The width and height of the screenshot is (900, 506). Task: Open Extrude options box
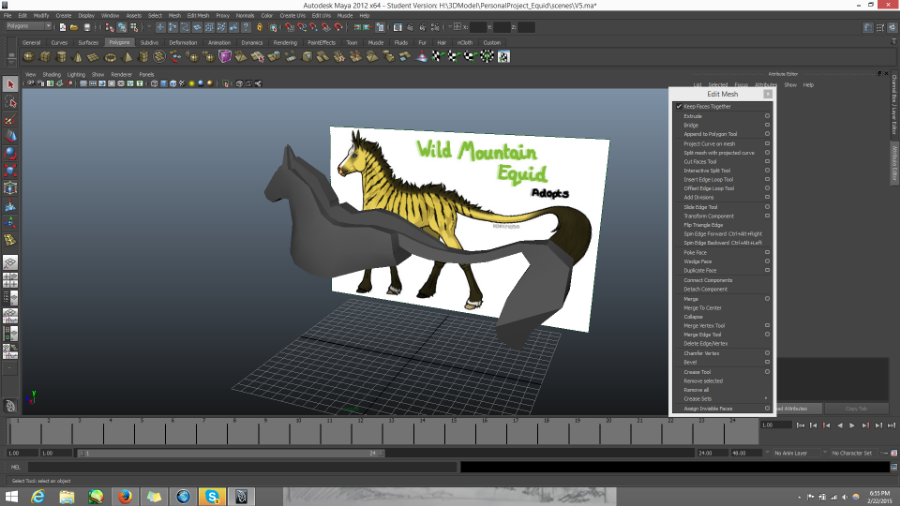point(767,116)
